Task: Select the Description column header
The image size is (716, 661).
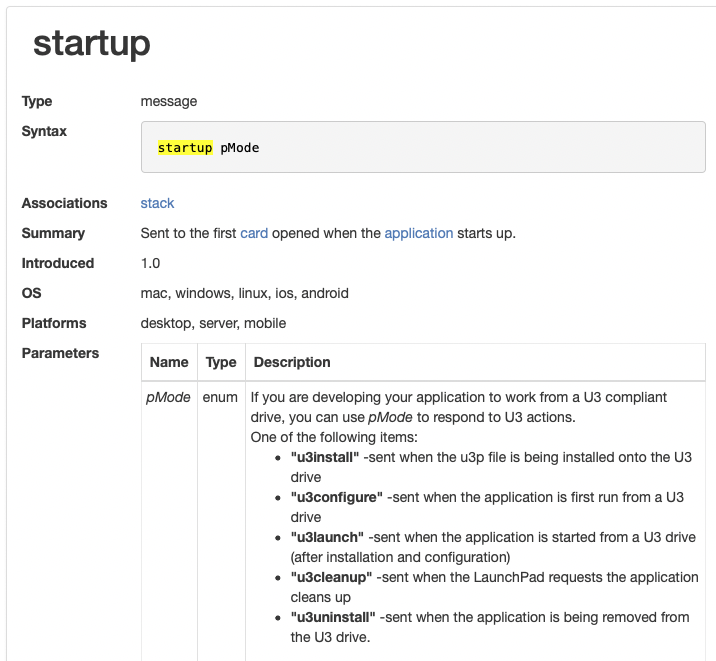Action: tap(292, 362)
